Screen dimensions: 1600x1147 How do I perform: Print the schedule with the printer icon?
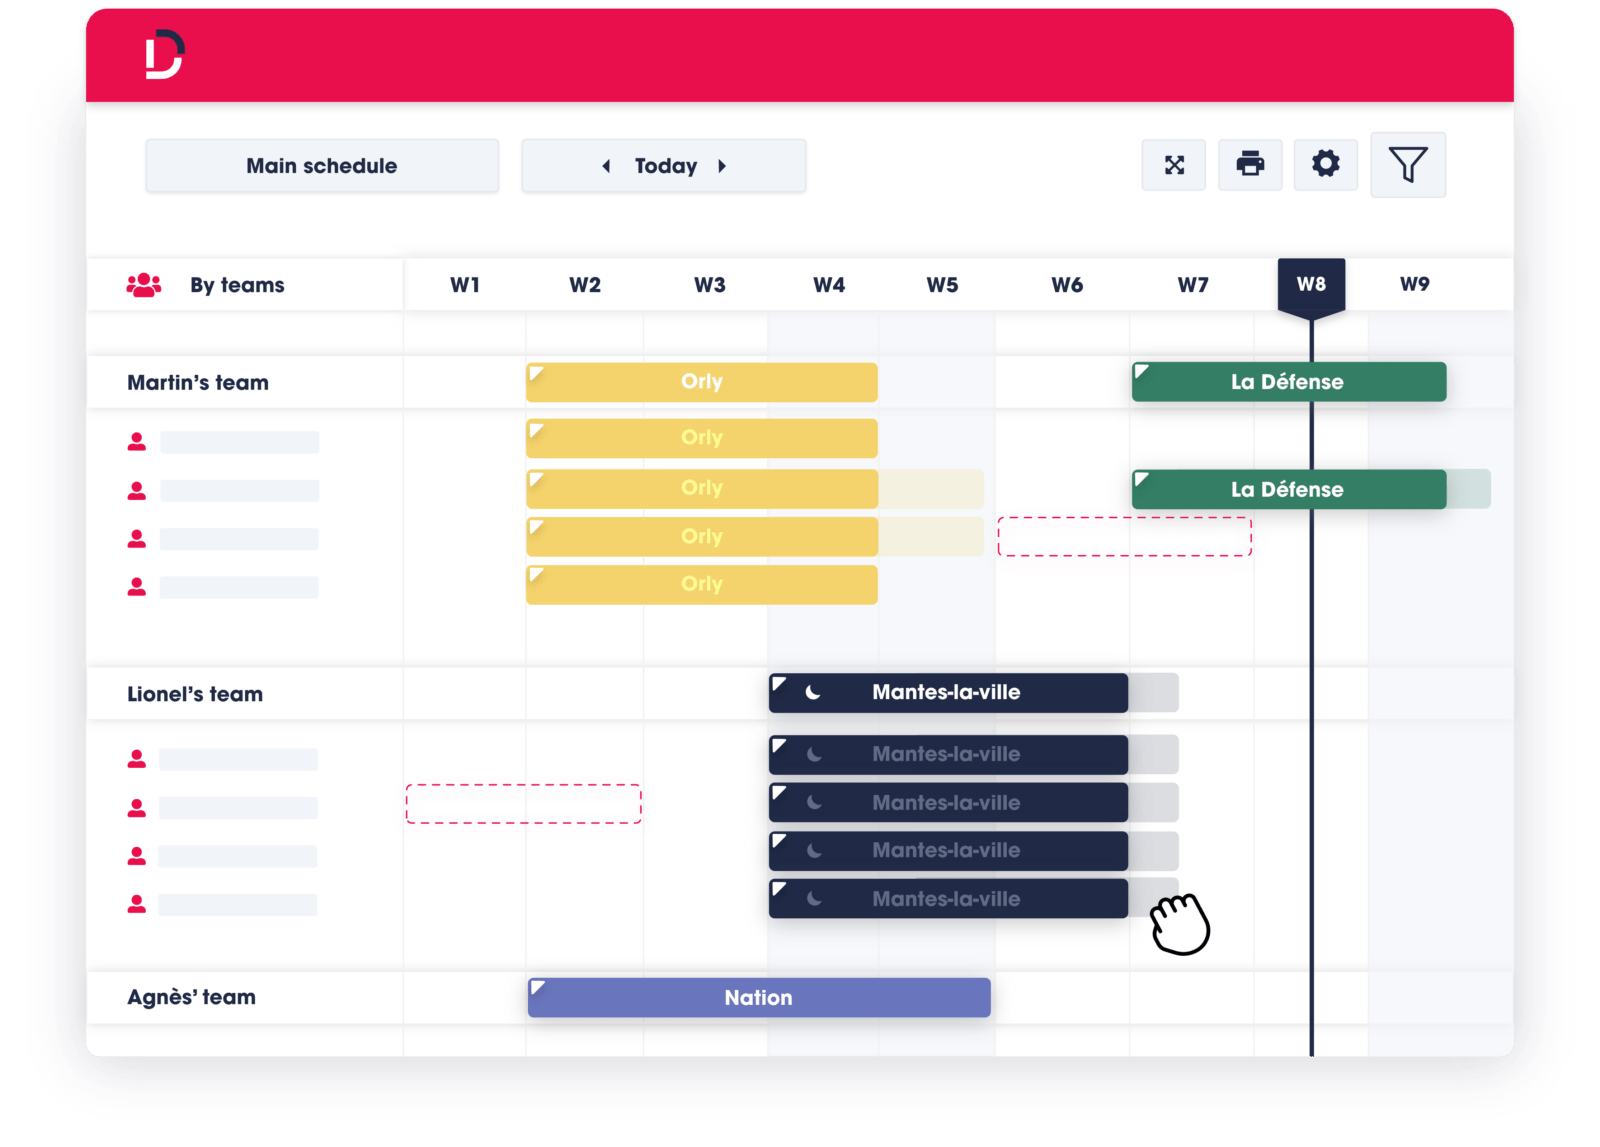[1250, 164]
